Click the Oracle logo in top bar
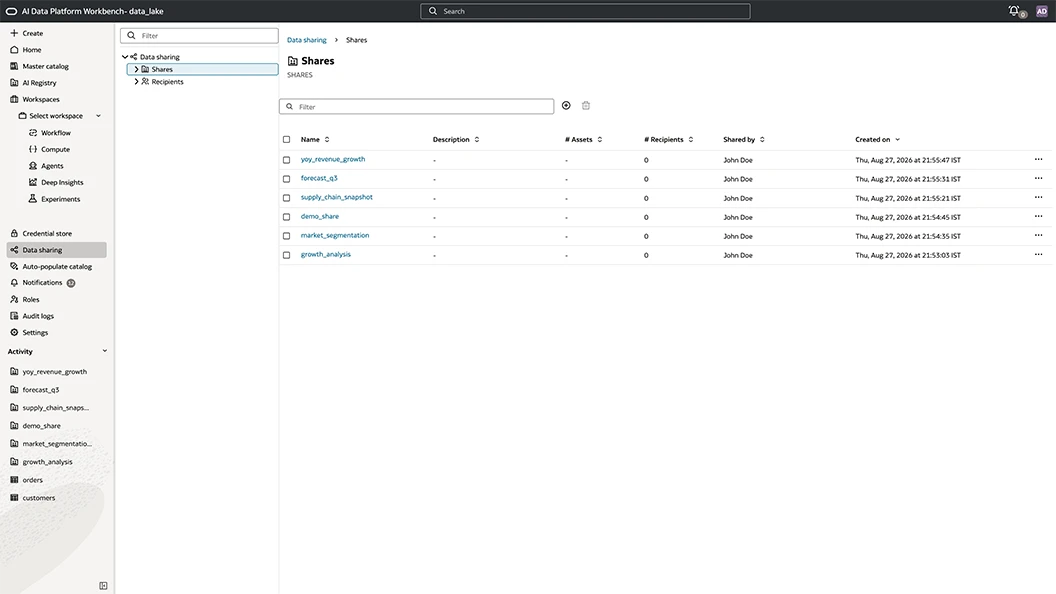The height and width of the screenshot is (594, 1056). 11,11
